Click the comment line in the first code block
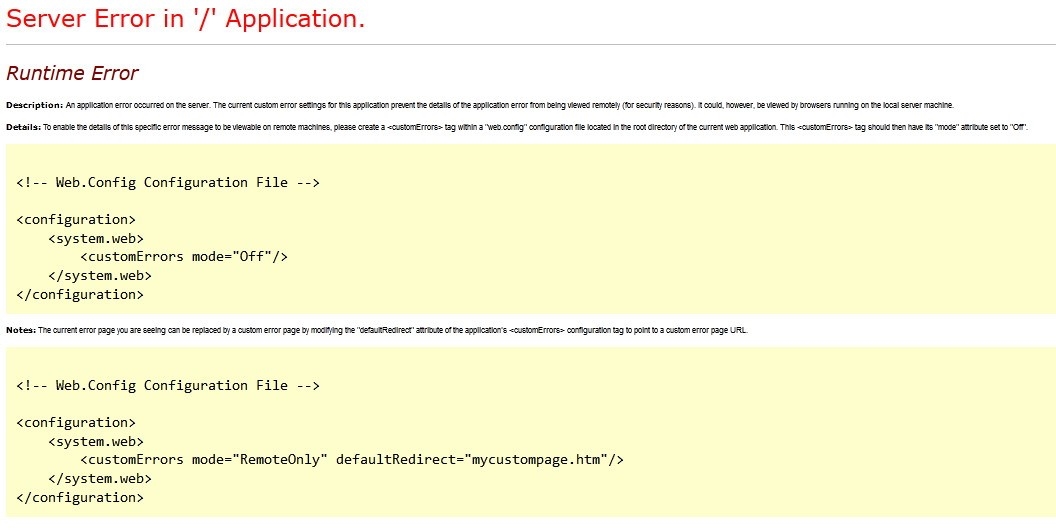Image resolution: width=1056 pixels, height=530 pixels. (x=168, y=182)
